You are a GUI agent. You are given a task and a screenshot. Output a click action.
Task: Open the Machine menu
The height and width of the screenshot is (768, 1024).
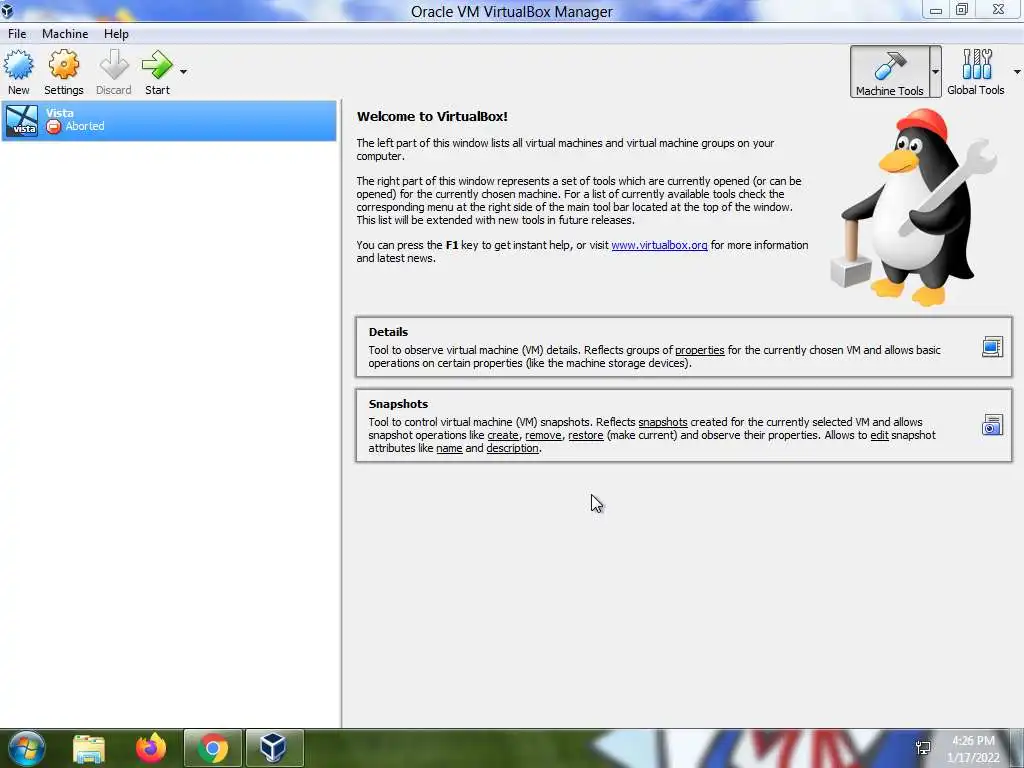pos(65,34)
